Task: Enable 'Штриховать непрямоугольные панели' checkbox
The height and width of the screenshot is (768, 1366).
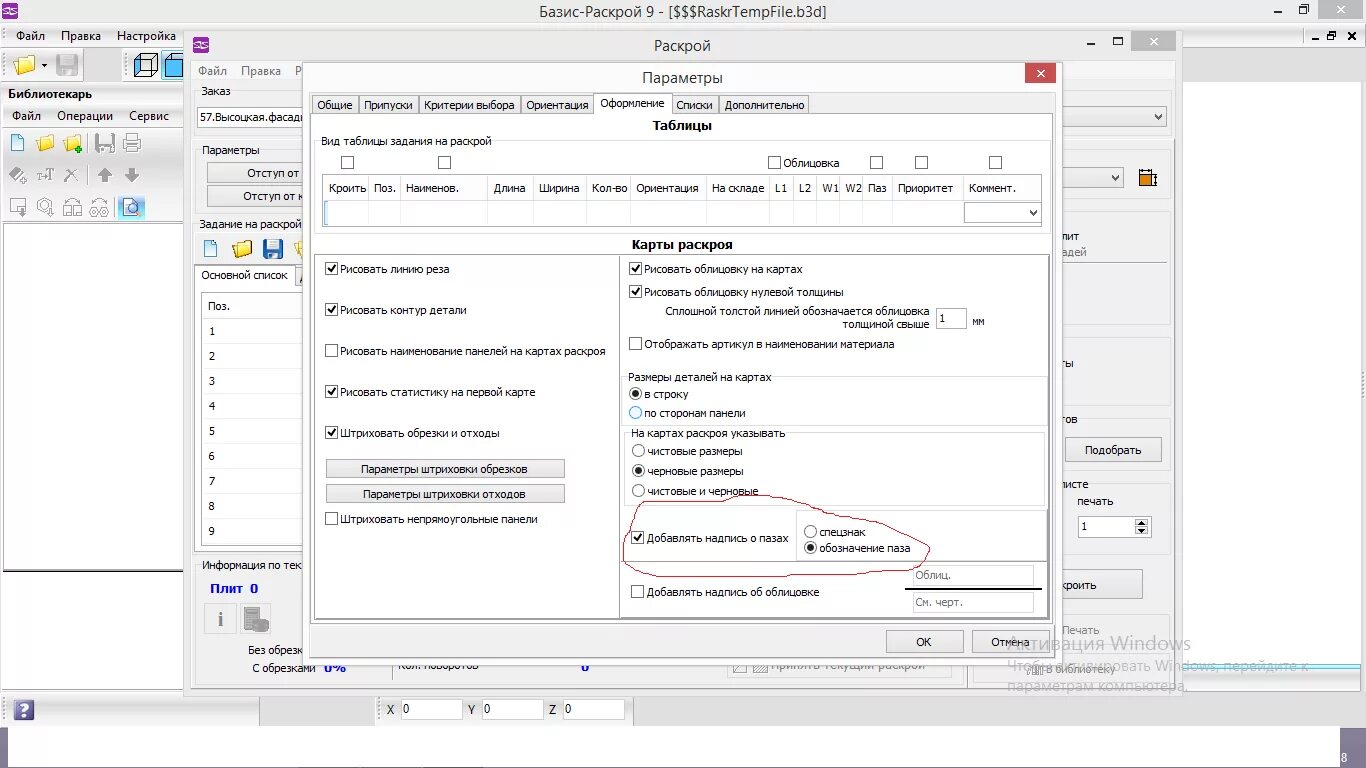Action: 332,519
